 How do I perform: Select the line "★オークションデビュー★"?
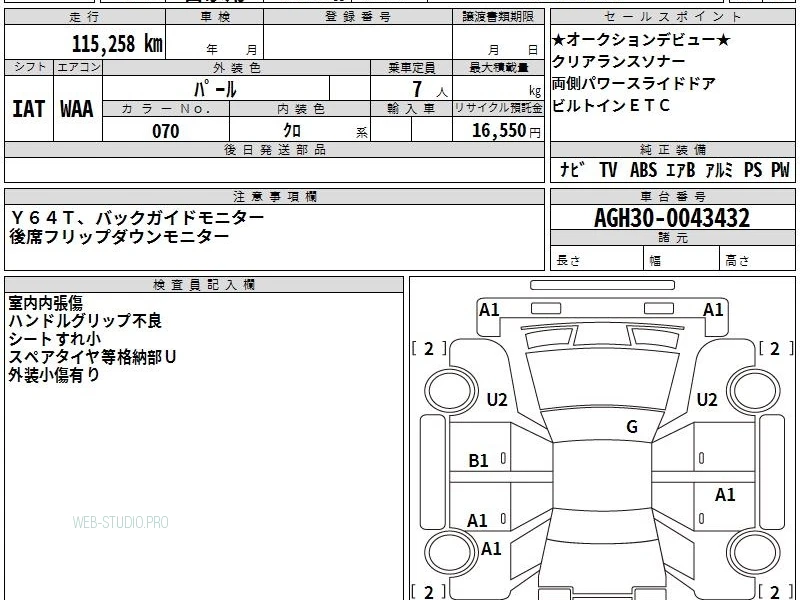[x=642, y=39]
